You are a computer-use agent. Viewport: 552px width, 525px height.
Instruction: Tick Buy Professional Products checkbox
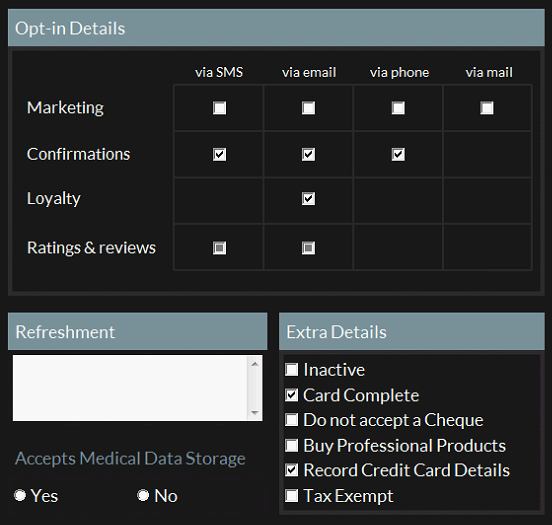pos(291,445)
